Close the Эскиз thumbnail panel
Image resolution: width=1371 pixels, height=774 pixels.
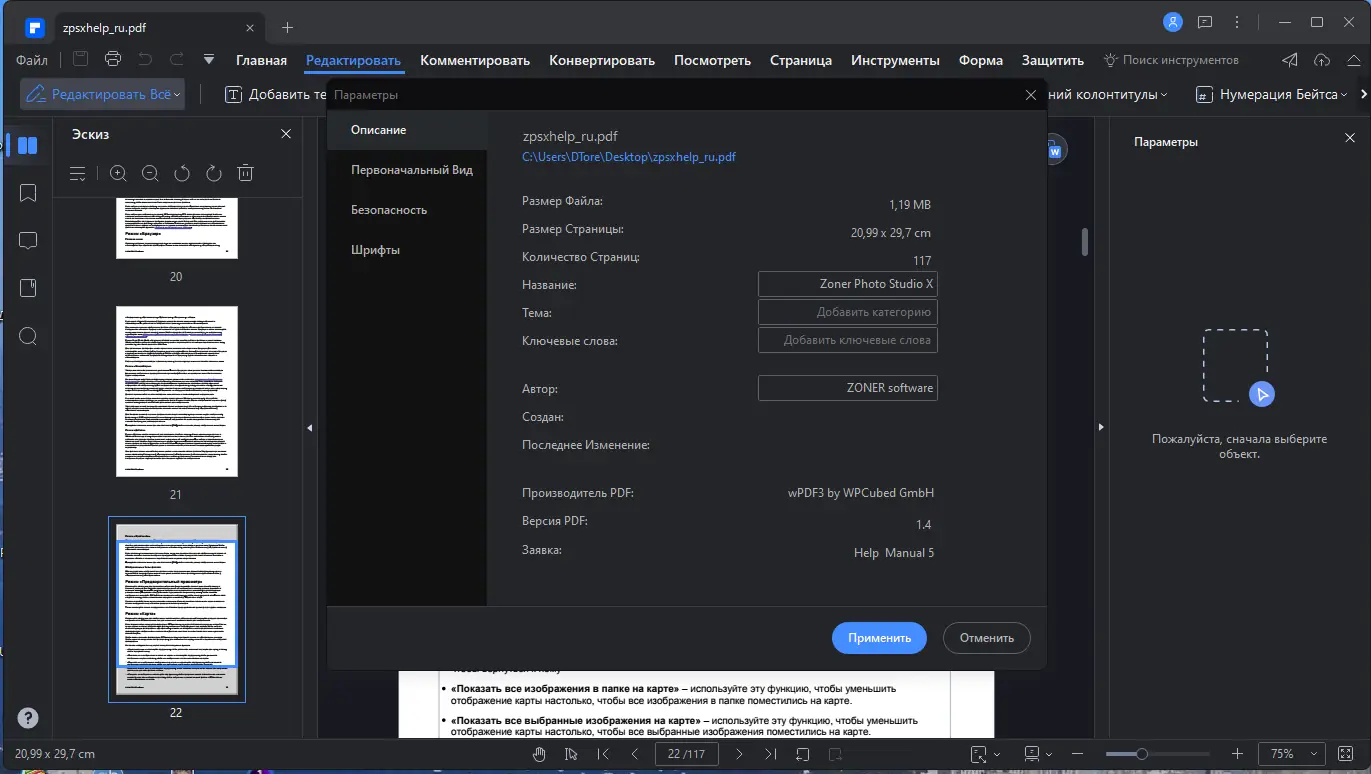pyautogui.click(x=286, y=134)
